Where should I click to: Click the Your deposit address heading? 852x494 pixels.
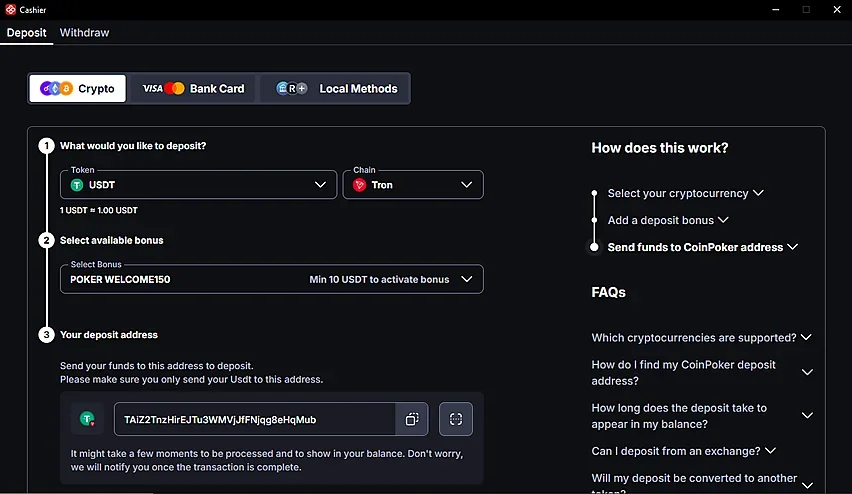pyautogui.click(x=109, y=335)
